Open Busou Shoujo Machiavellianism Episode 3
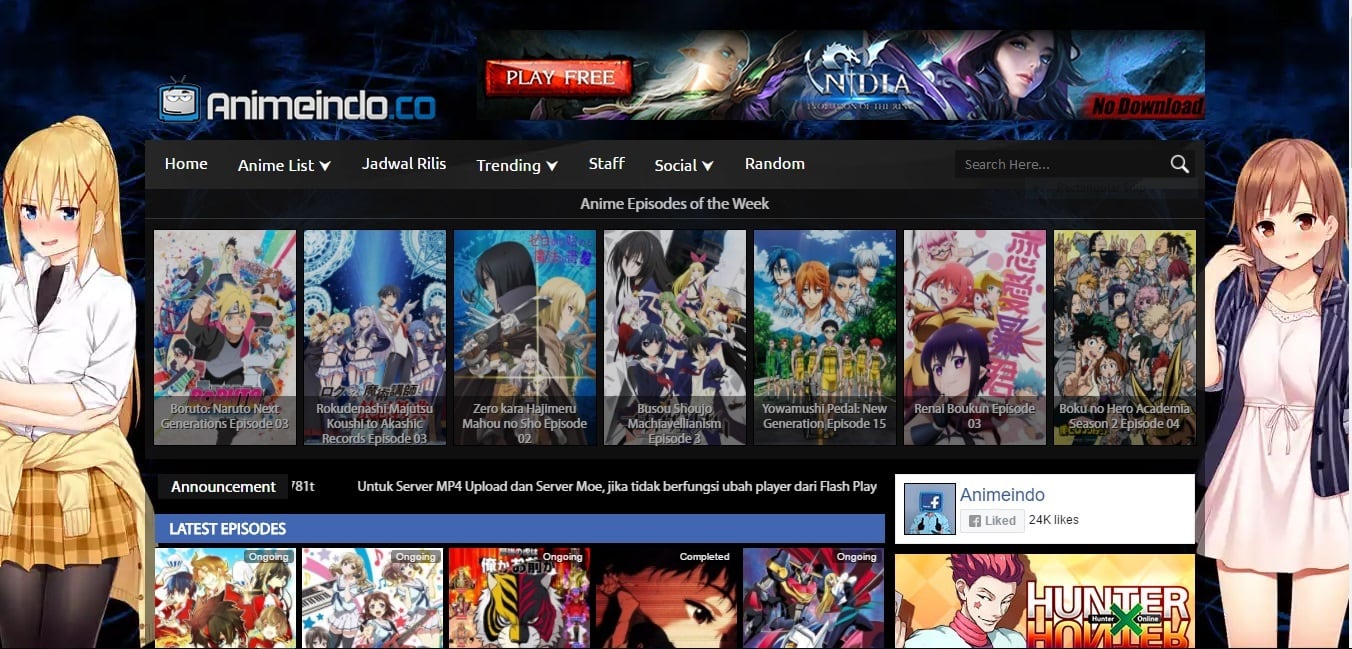Screen dimensions: 1352x649 (x=675, y=338)
